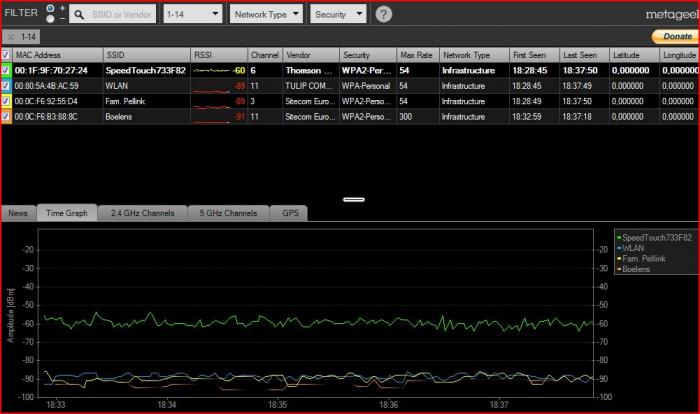This screenshot has width=700, height=414.
Task: Sort by Security column header
Action: 368,55
